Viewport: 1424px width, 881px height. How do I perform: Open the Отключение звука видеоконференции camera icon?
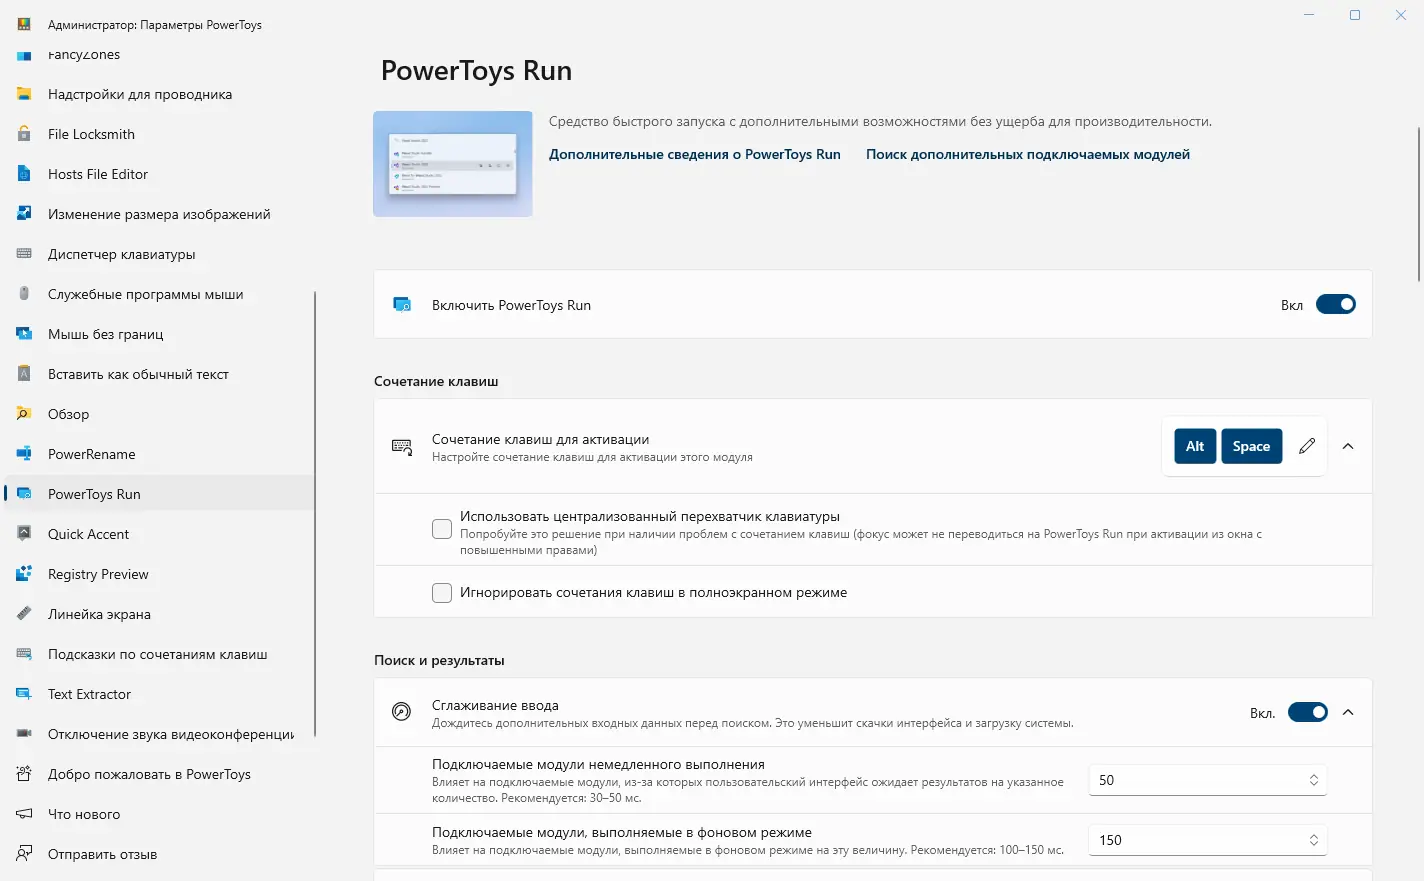[x=24, y=734]
